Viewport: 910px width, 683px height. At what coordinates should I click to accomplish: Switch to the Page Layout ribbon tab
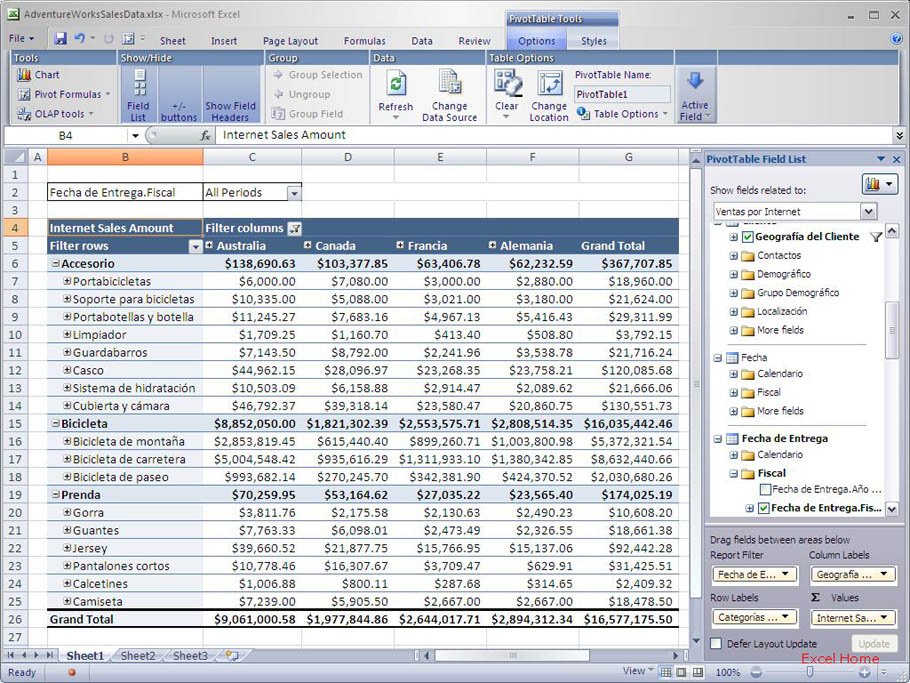coord(290,41)
